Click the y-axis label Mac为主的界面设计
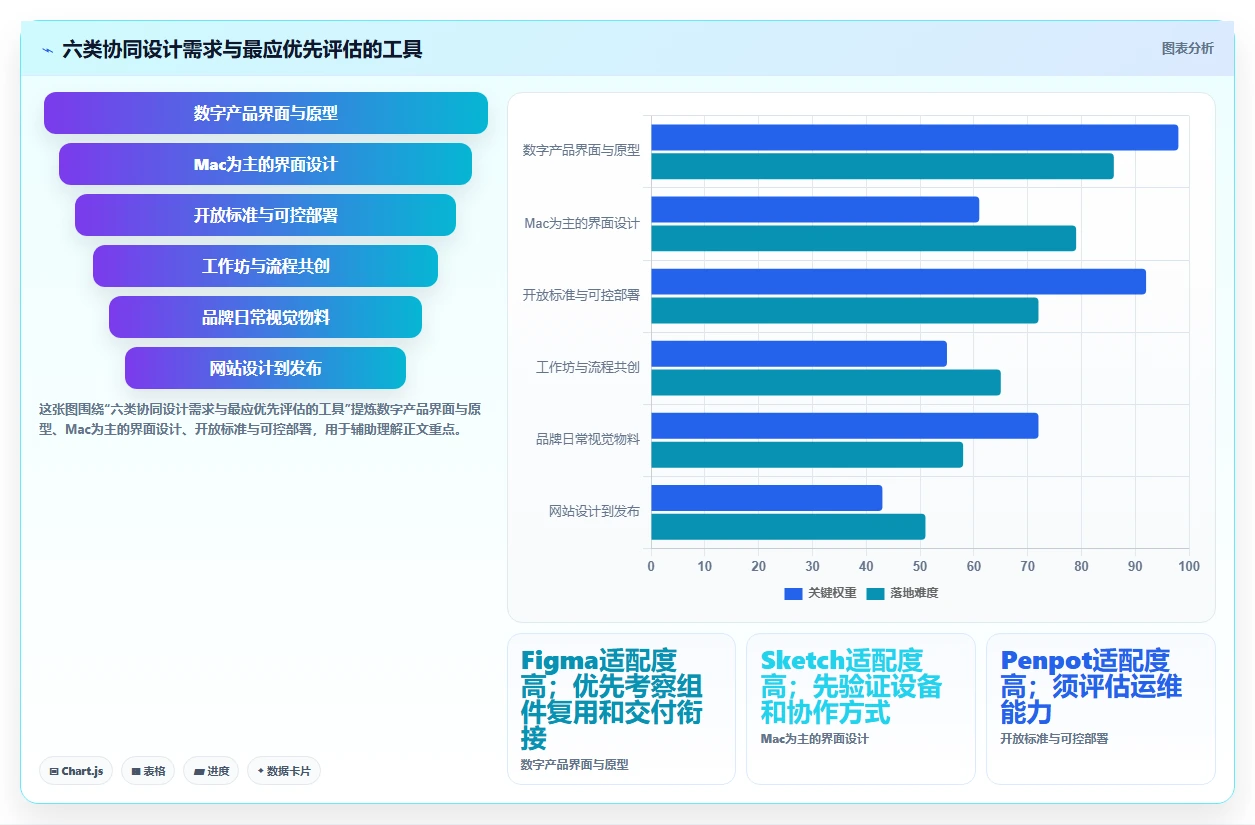The width and height of the screenshot is (1255, 825). [x=582, y=223]
